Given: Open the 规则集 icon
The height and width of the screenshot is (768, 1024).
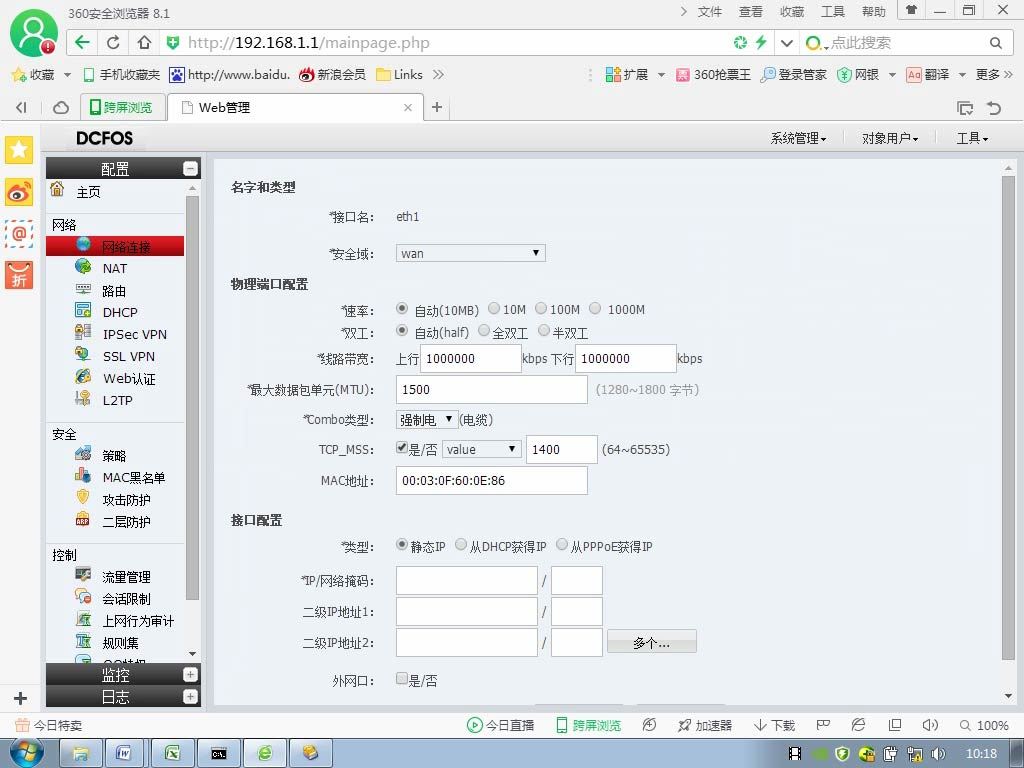Looking at the screenshot, I should tap(83, 641).
